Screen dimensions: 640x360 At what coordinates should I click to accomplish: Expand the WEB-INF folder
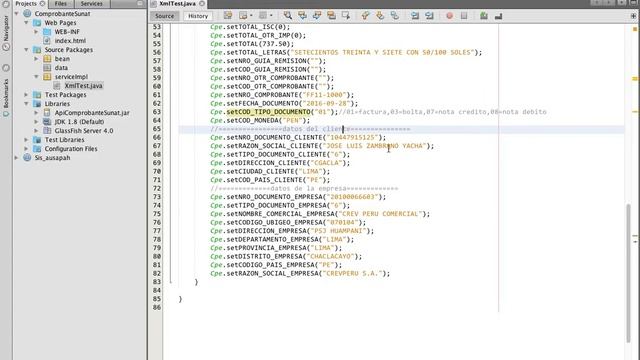pos(36,31)
